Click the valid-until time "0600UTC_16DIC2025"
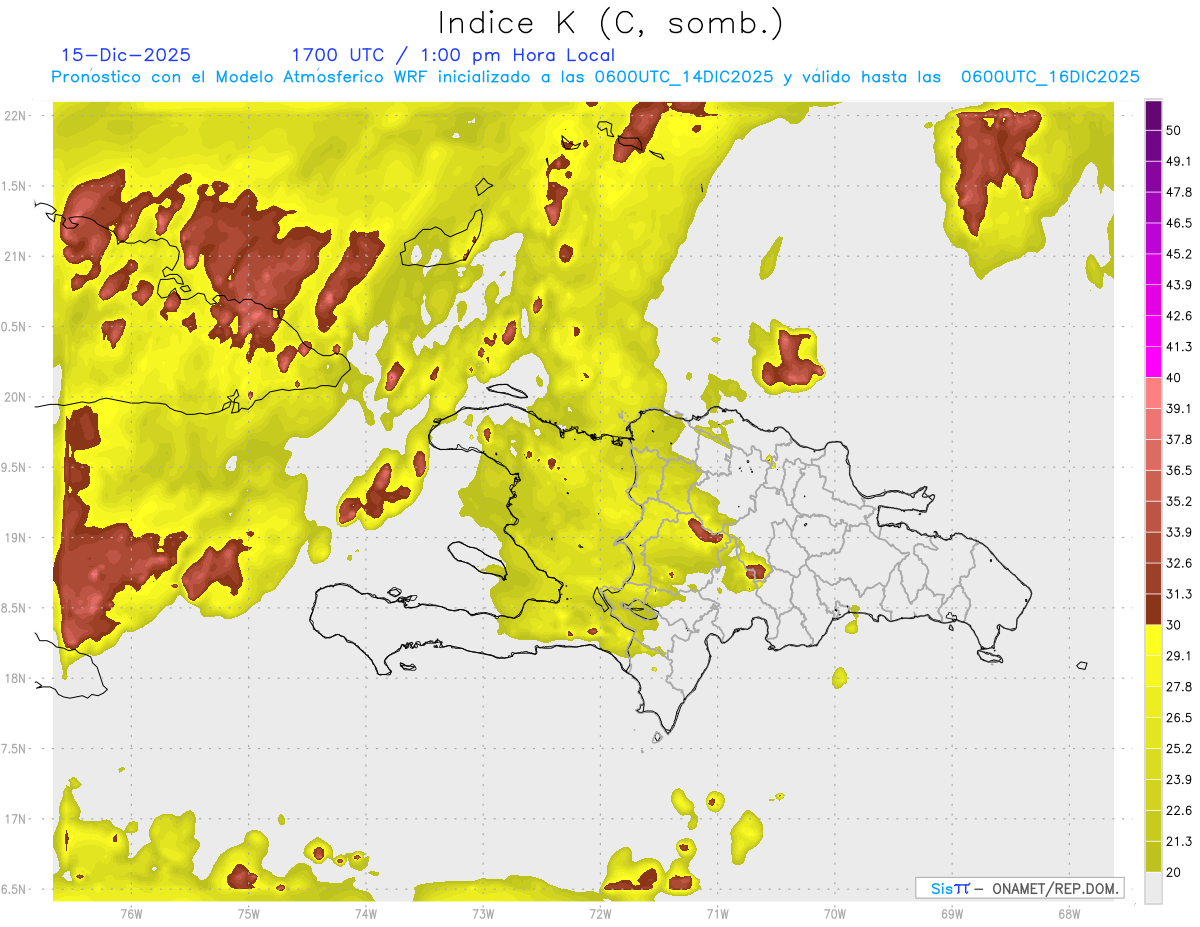This screenshot has height=927, width=1200. click(1050, 77)
